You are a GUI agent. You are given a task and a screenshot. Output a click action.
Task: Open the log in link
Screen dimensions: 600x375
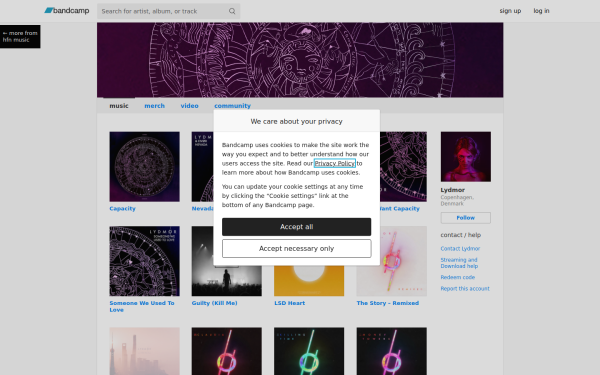(541, 11)
